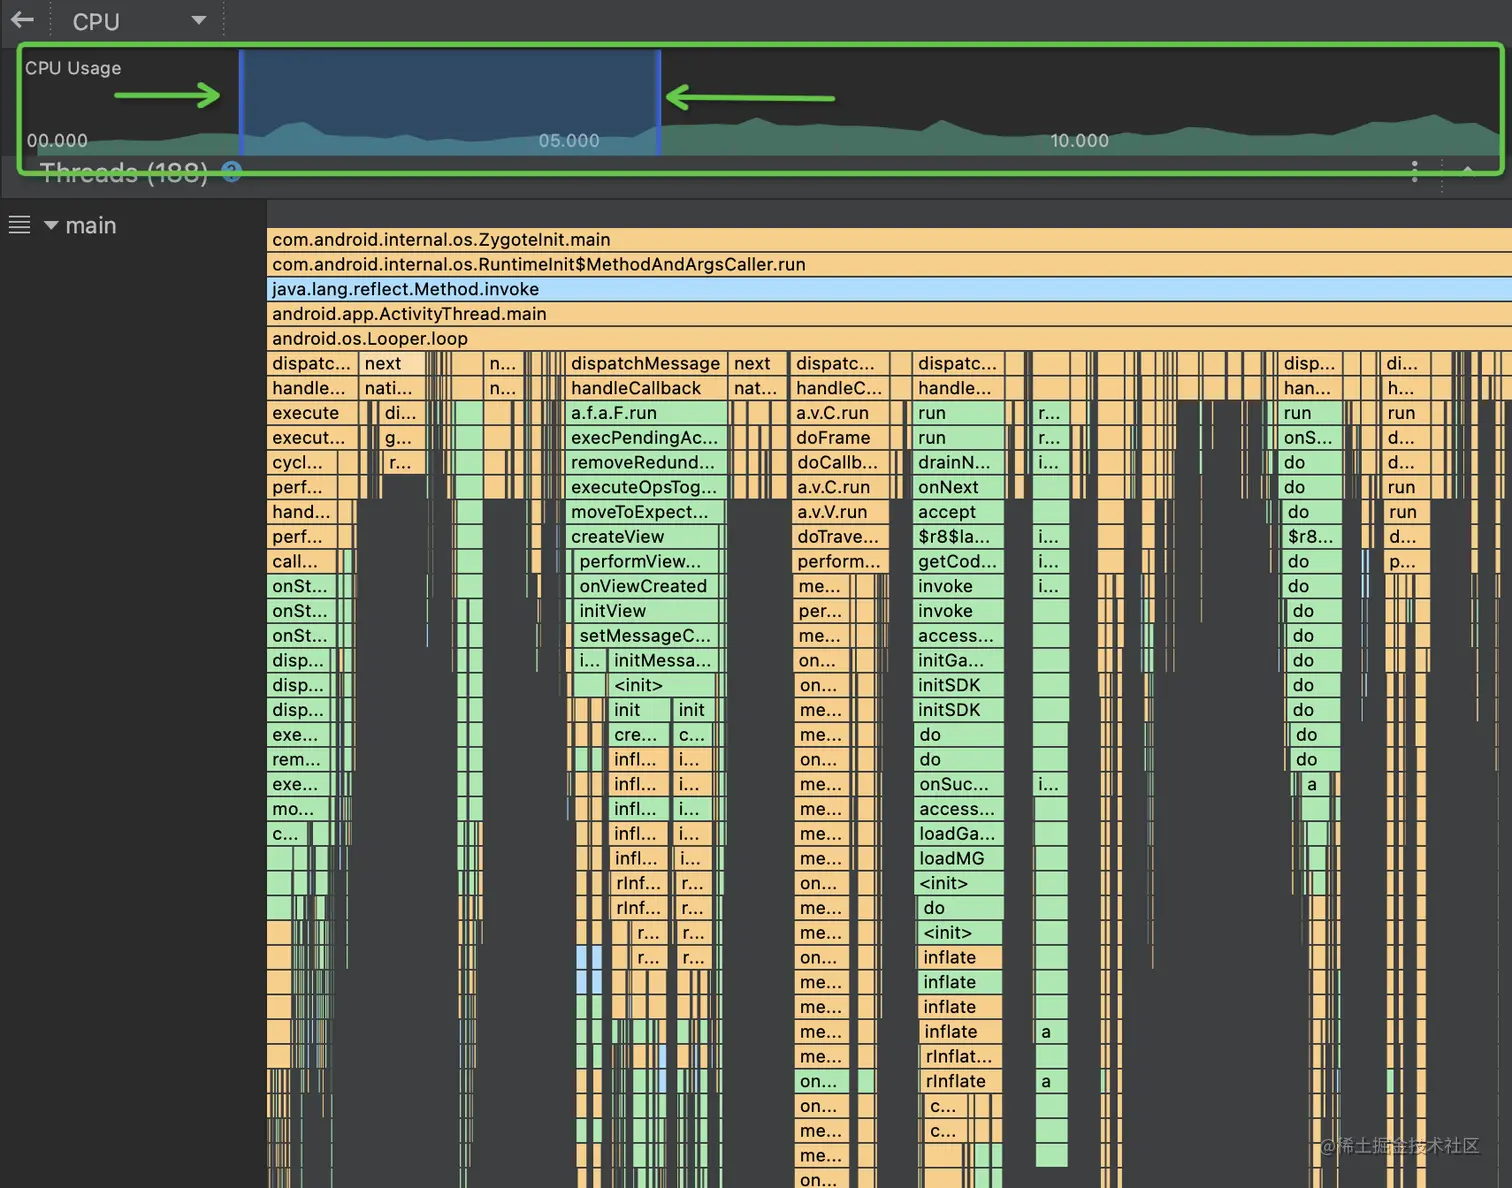Select the fully labeled dispatchMessage frame
The image size is (1512, 1188).
tap(646, 363)
